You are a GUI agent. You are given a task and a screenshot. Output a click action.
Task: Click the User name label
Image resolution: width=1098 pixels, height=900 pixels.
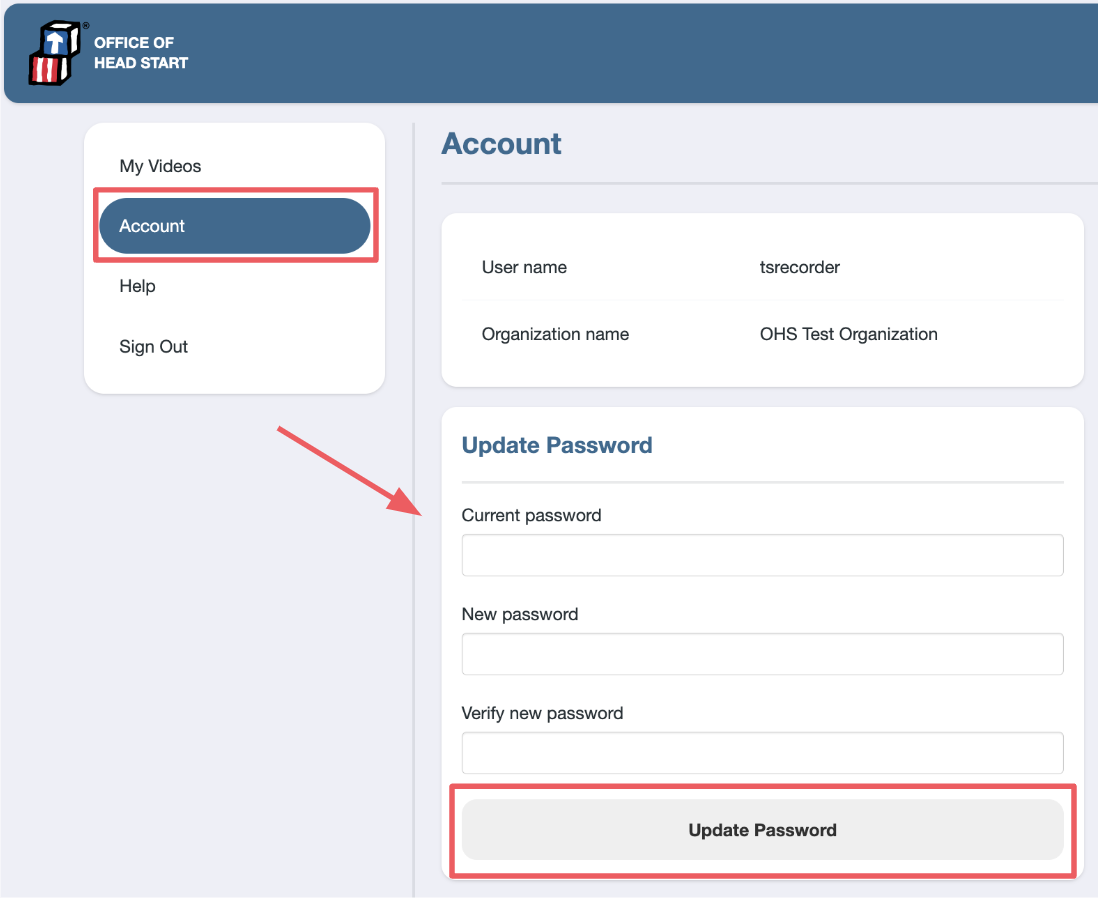coord(524,267)
